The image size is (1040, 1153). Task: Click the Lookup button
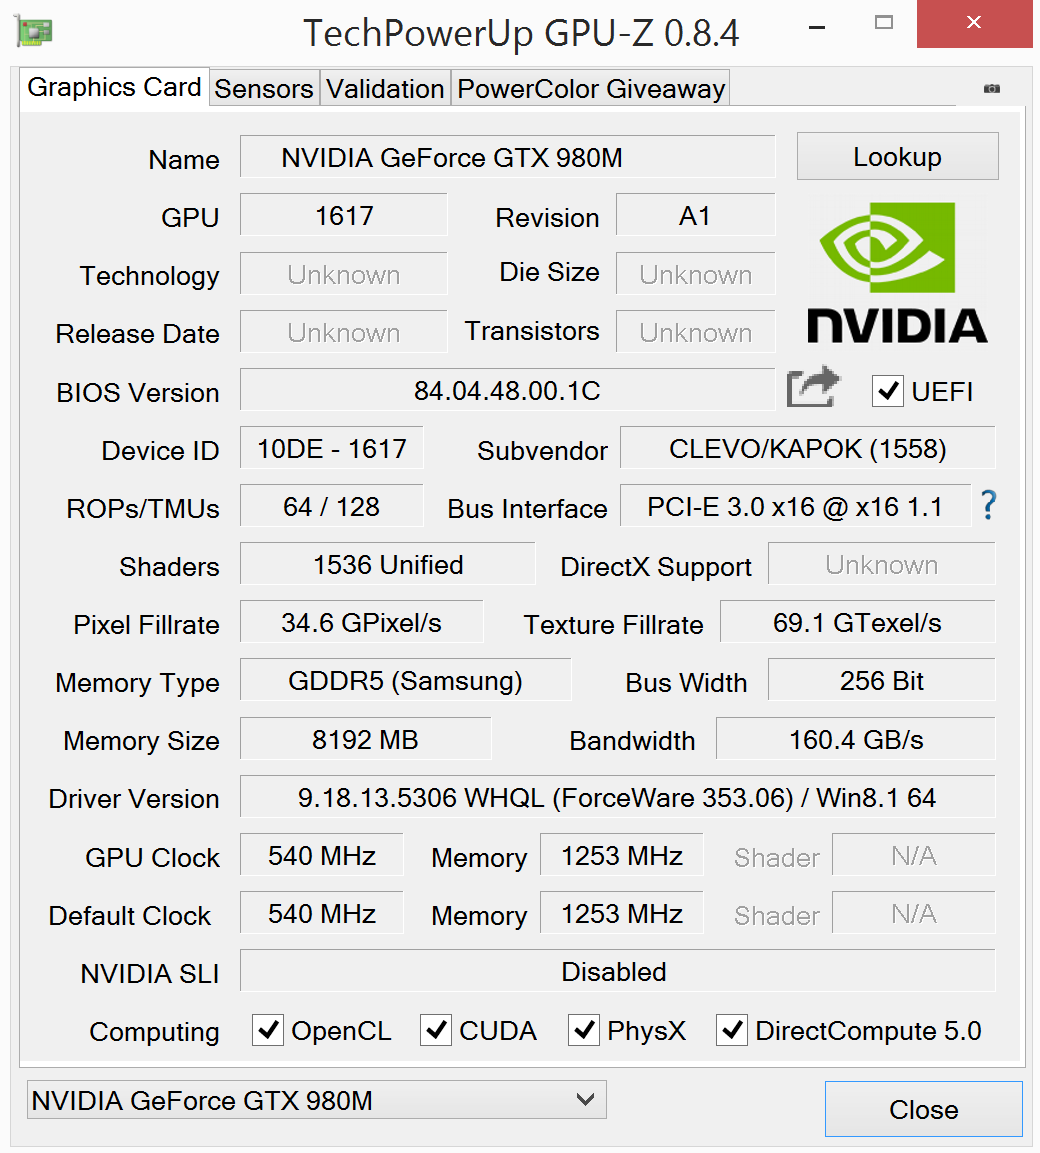tap(897, 156)
